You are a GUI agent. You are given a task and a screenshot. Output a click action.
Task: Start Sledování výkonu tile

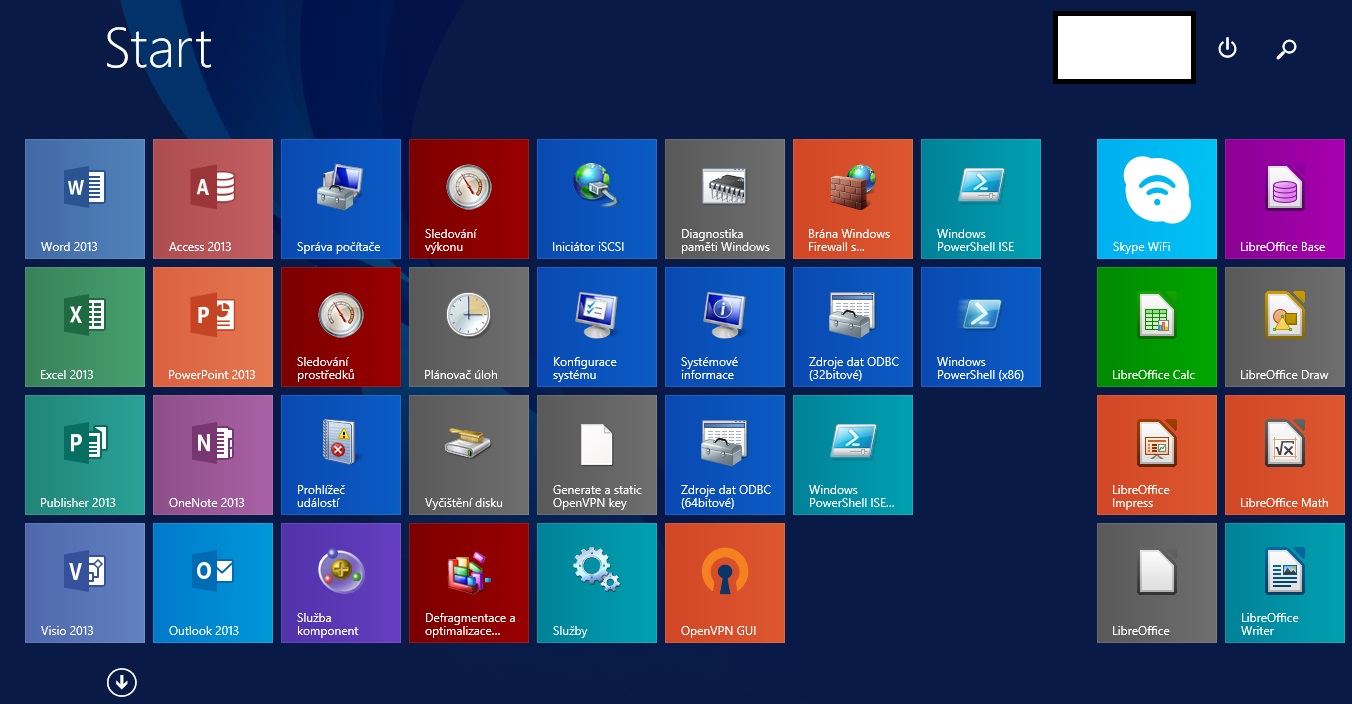(x=469, y=199)
